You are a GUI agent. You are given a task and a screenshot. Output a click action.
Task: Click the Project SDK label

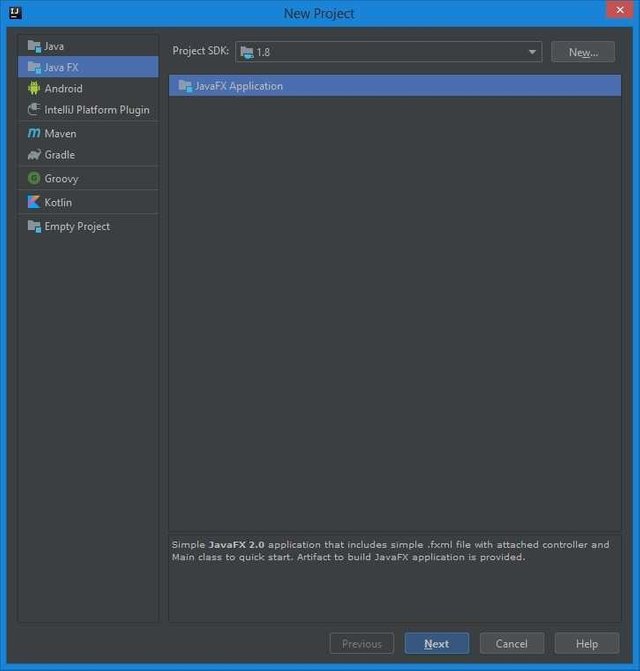pos(201,51)
